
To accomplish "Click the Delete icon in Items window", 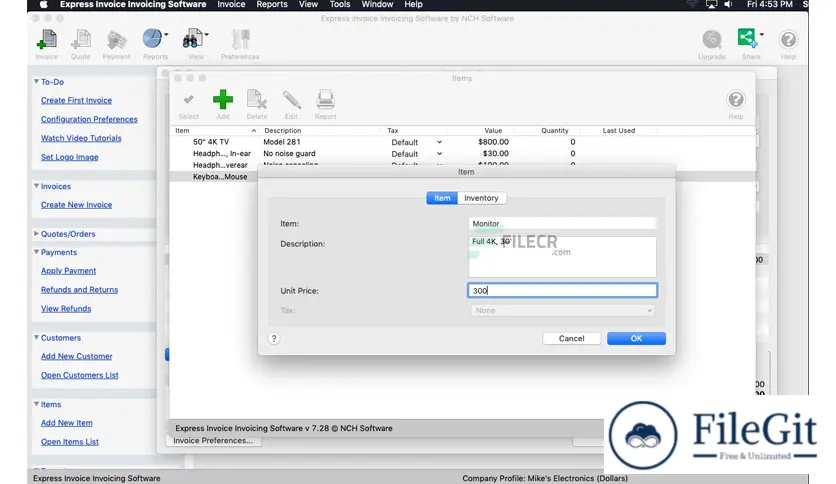I will (256, 100).
